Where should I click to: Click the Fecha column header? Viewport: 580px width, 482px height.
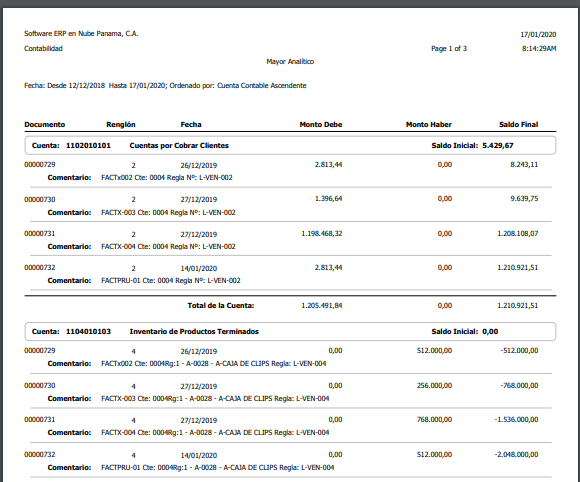point(191,125)
